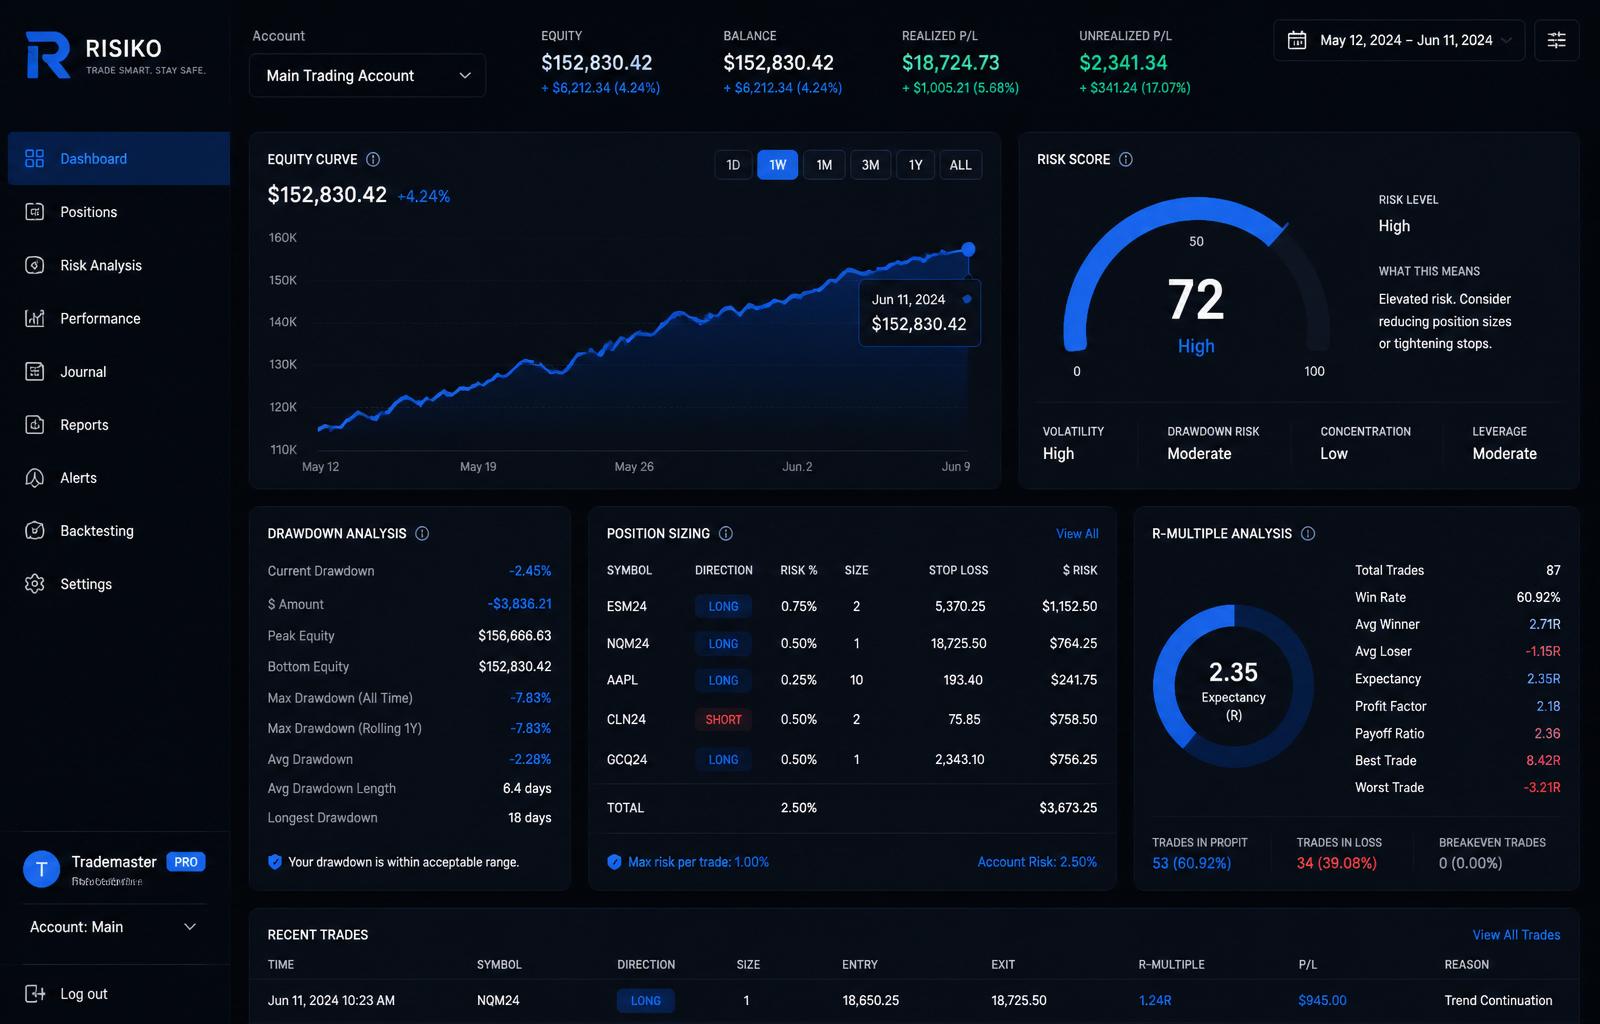Click the Trend Continuation reason cell
The width and height of the screenshot is (1600, 1024).
[x=1498, y=1000]
